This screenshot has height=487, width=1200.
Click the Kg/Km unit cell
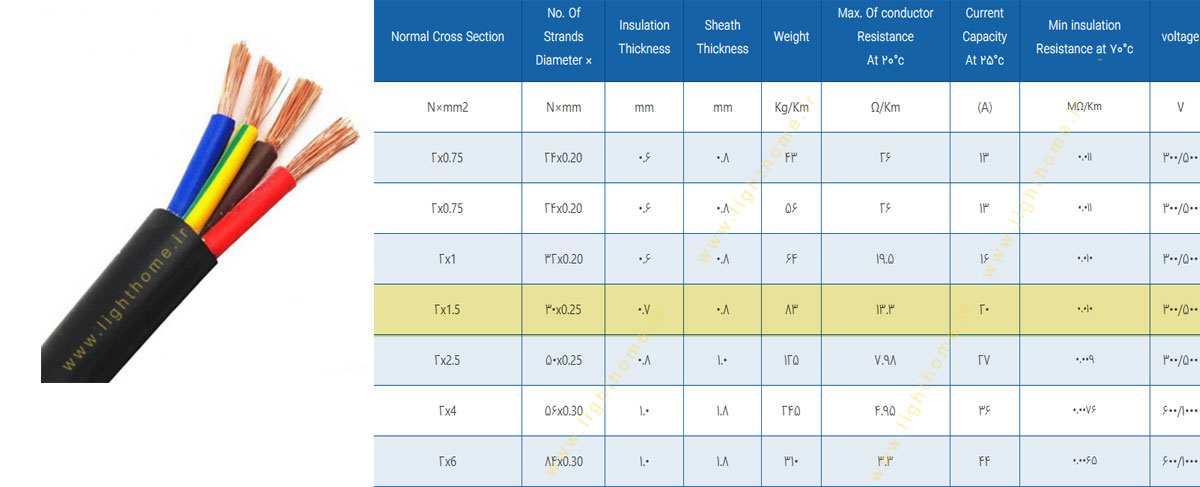pyautogui.click(x=791, y=107)
